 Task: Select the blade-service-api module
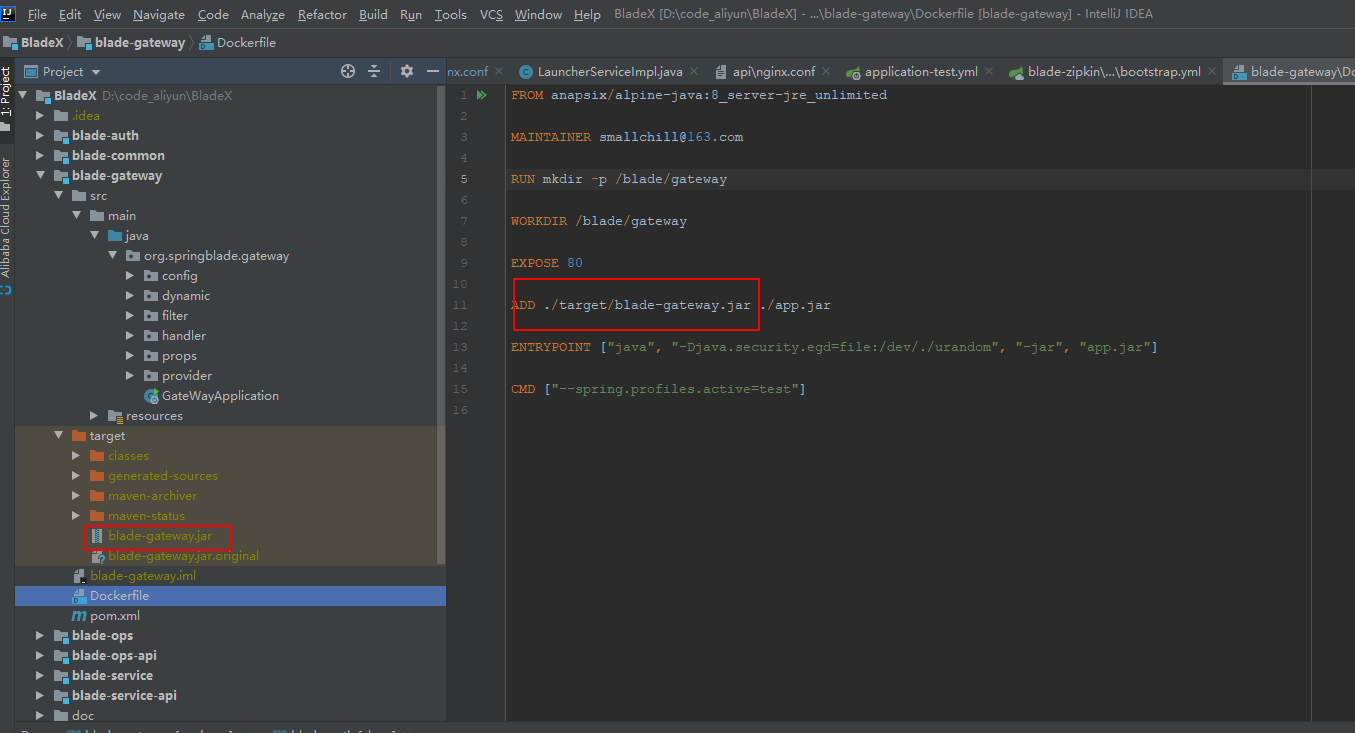tap(124, 696)
